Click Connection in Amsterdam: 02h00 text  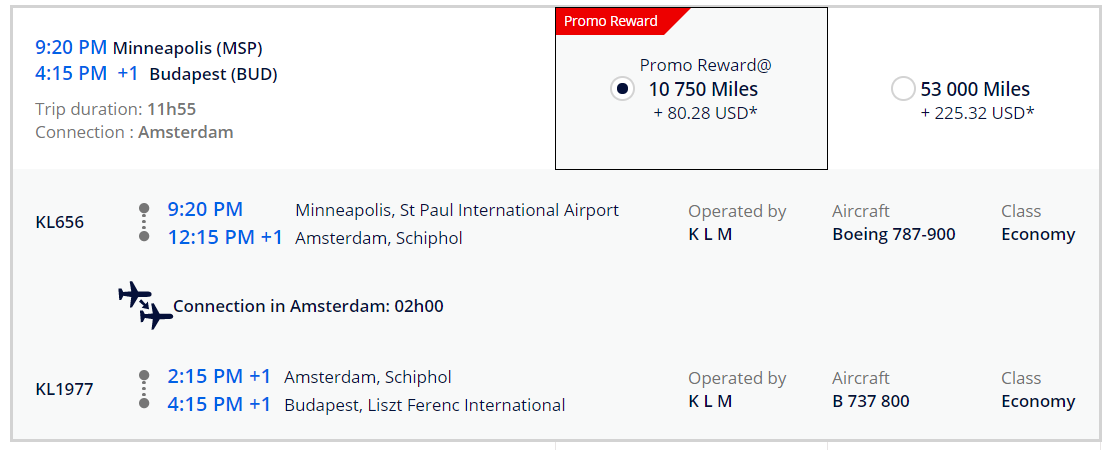(308, 306)
